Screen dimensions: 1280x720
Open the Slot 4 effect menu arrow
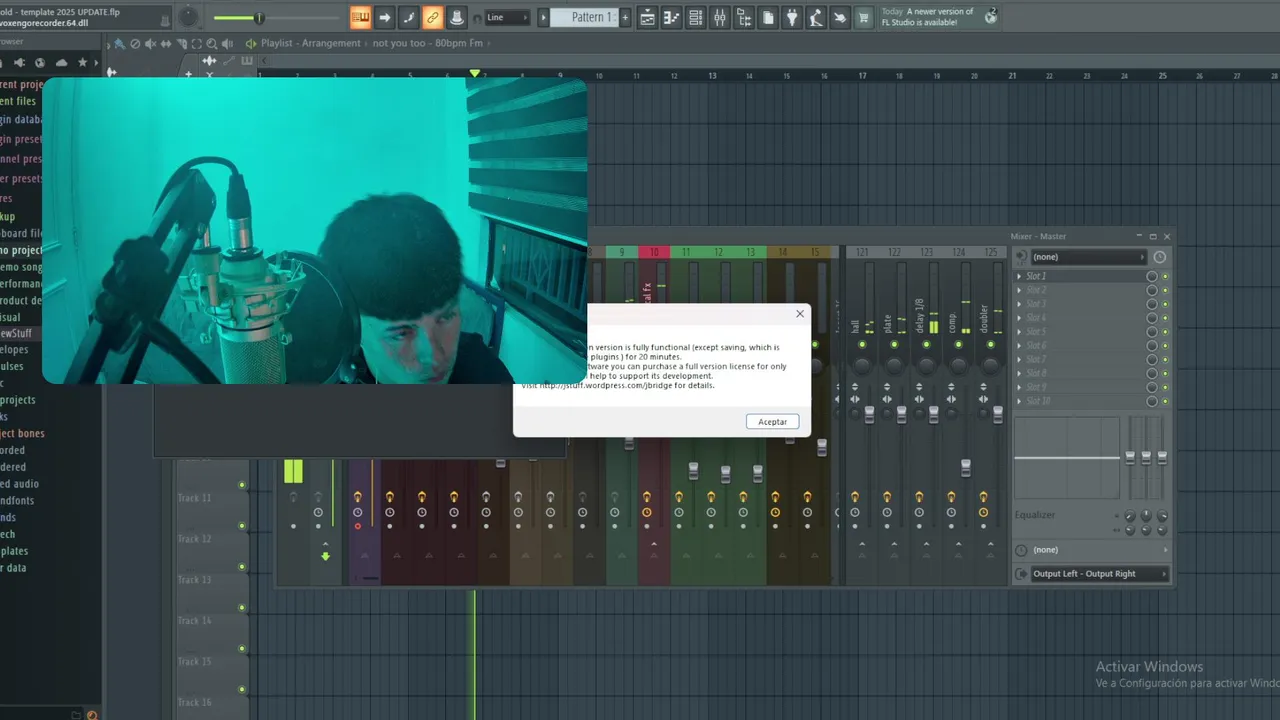tap(1020, 318)
